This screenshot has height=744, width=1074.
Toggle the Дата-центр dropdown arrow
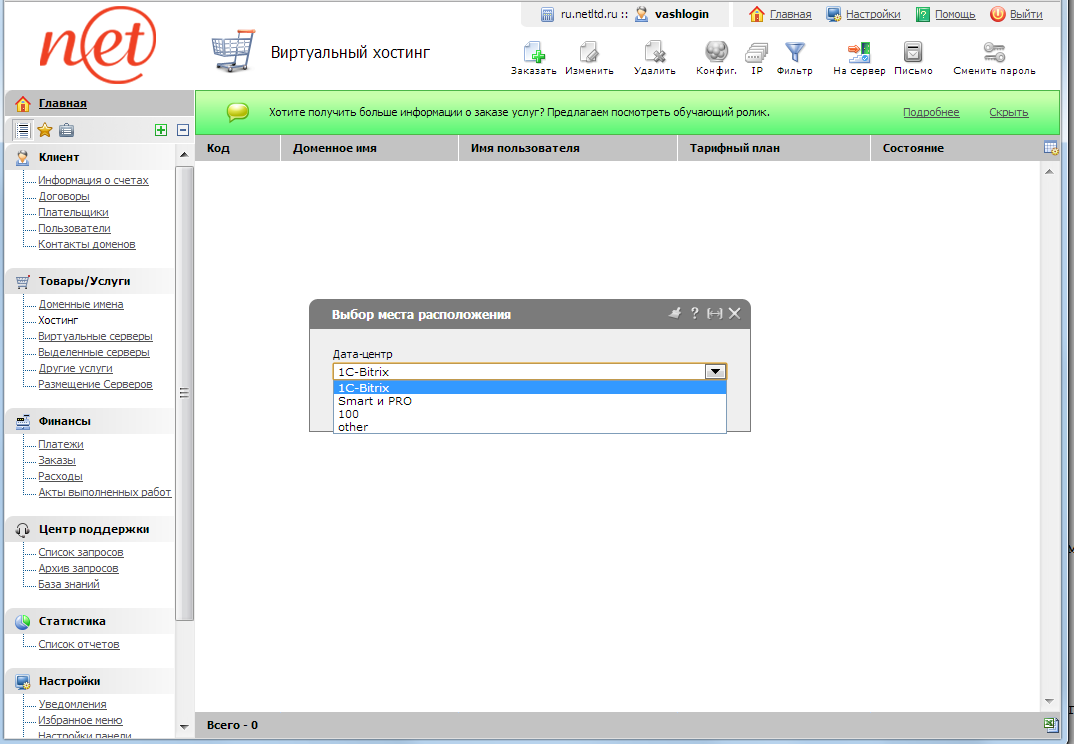coord(715,371)
